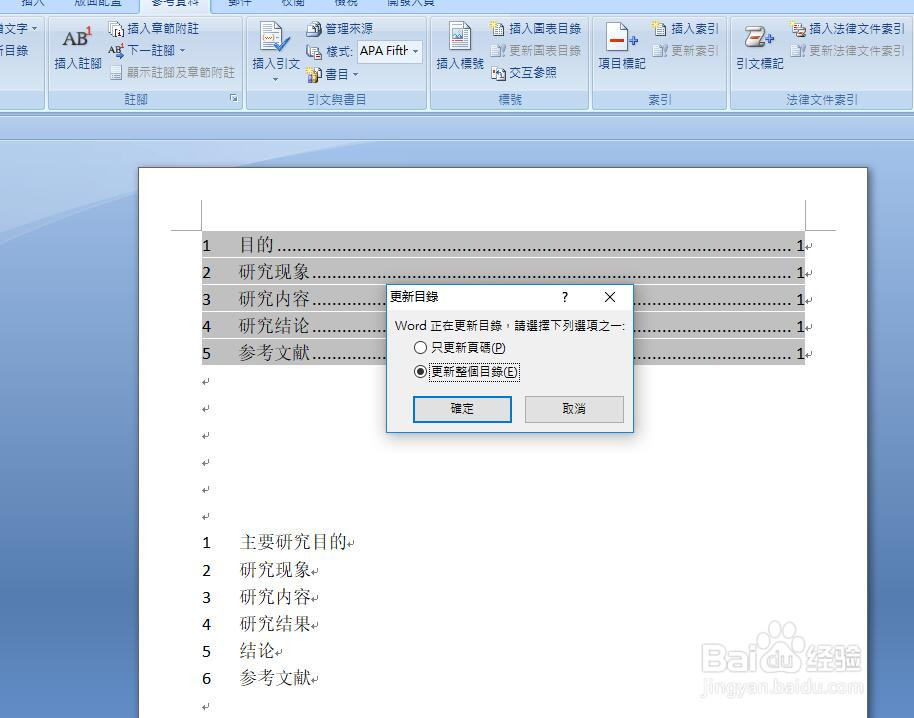The image size is (914, 718).
Task: Confirm with 確定 button
Action: tap(462, 409)
